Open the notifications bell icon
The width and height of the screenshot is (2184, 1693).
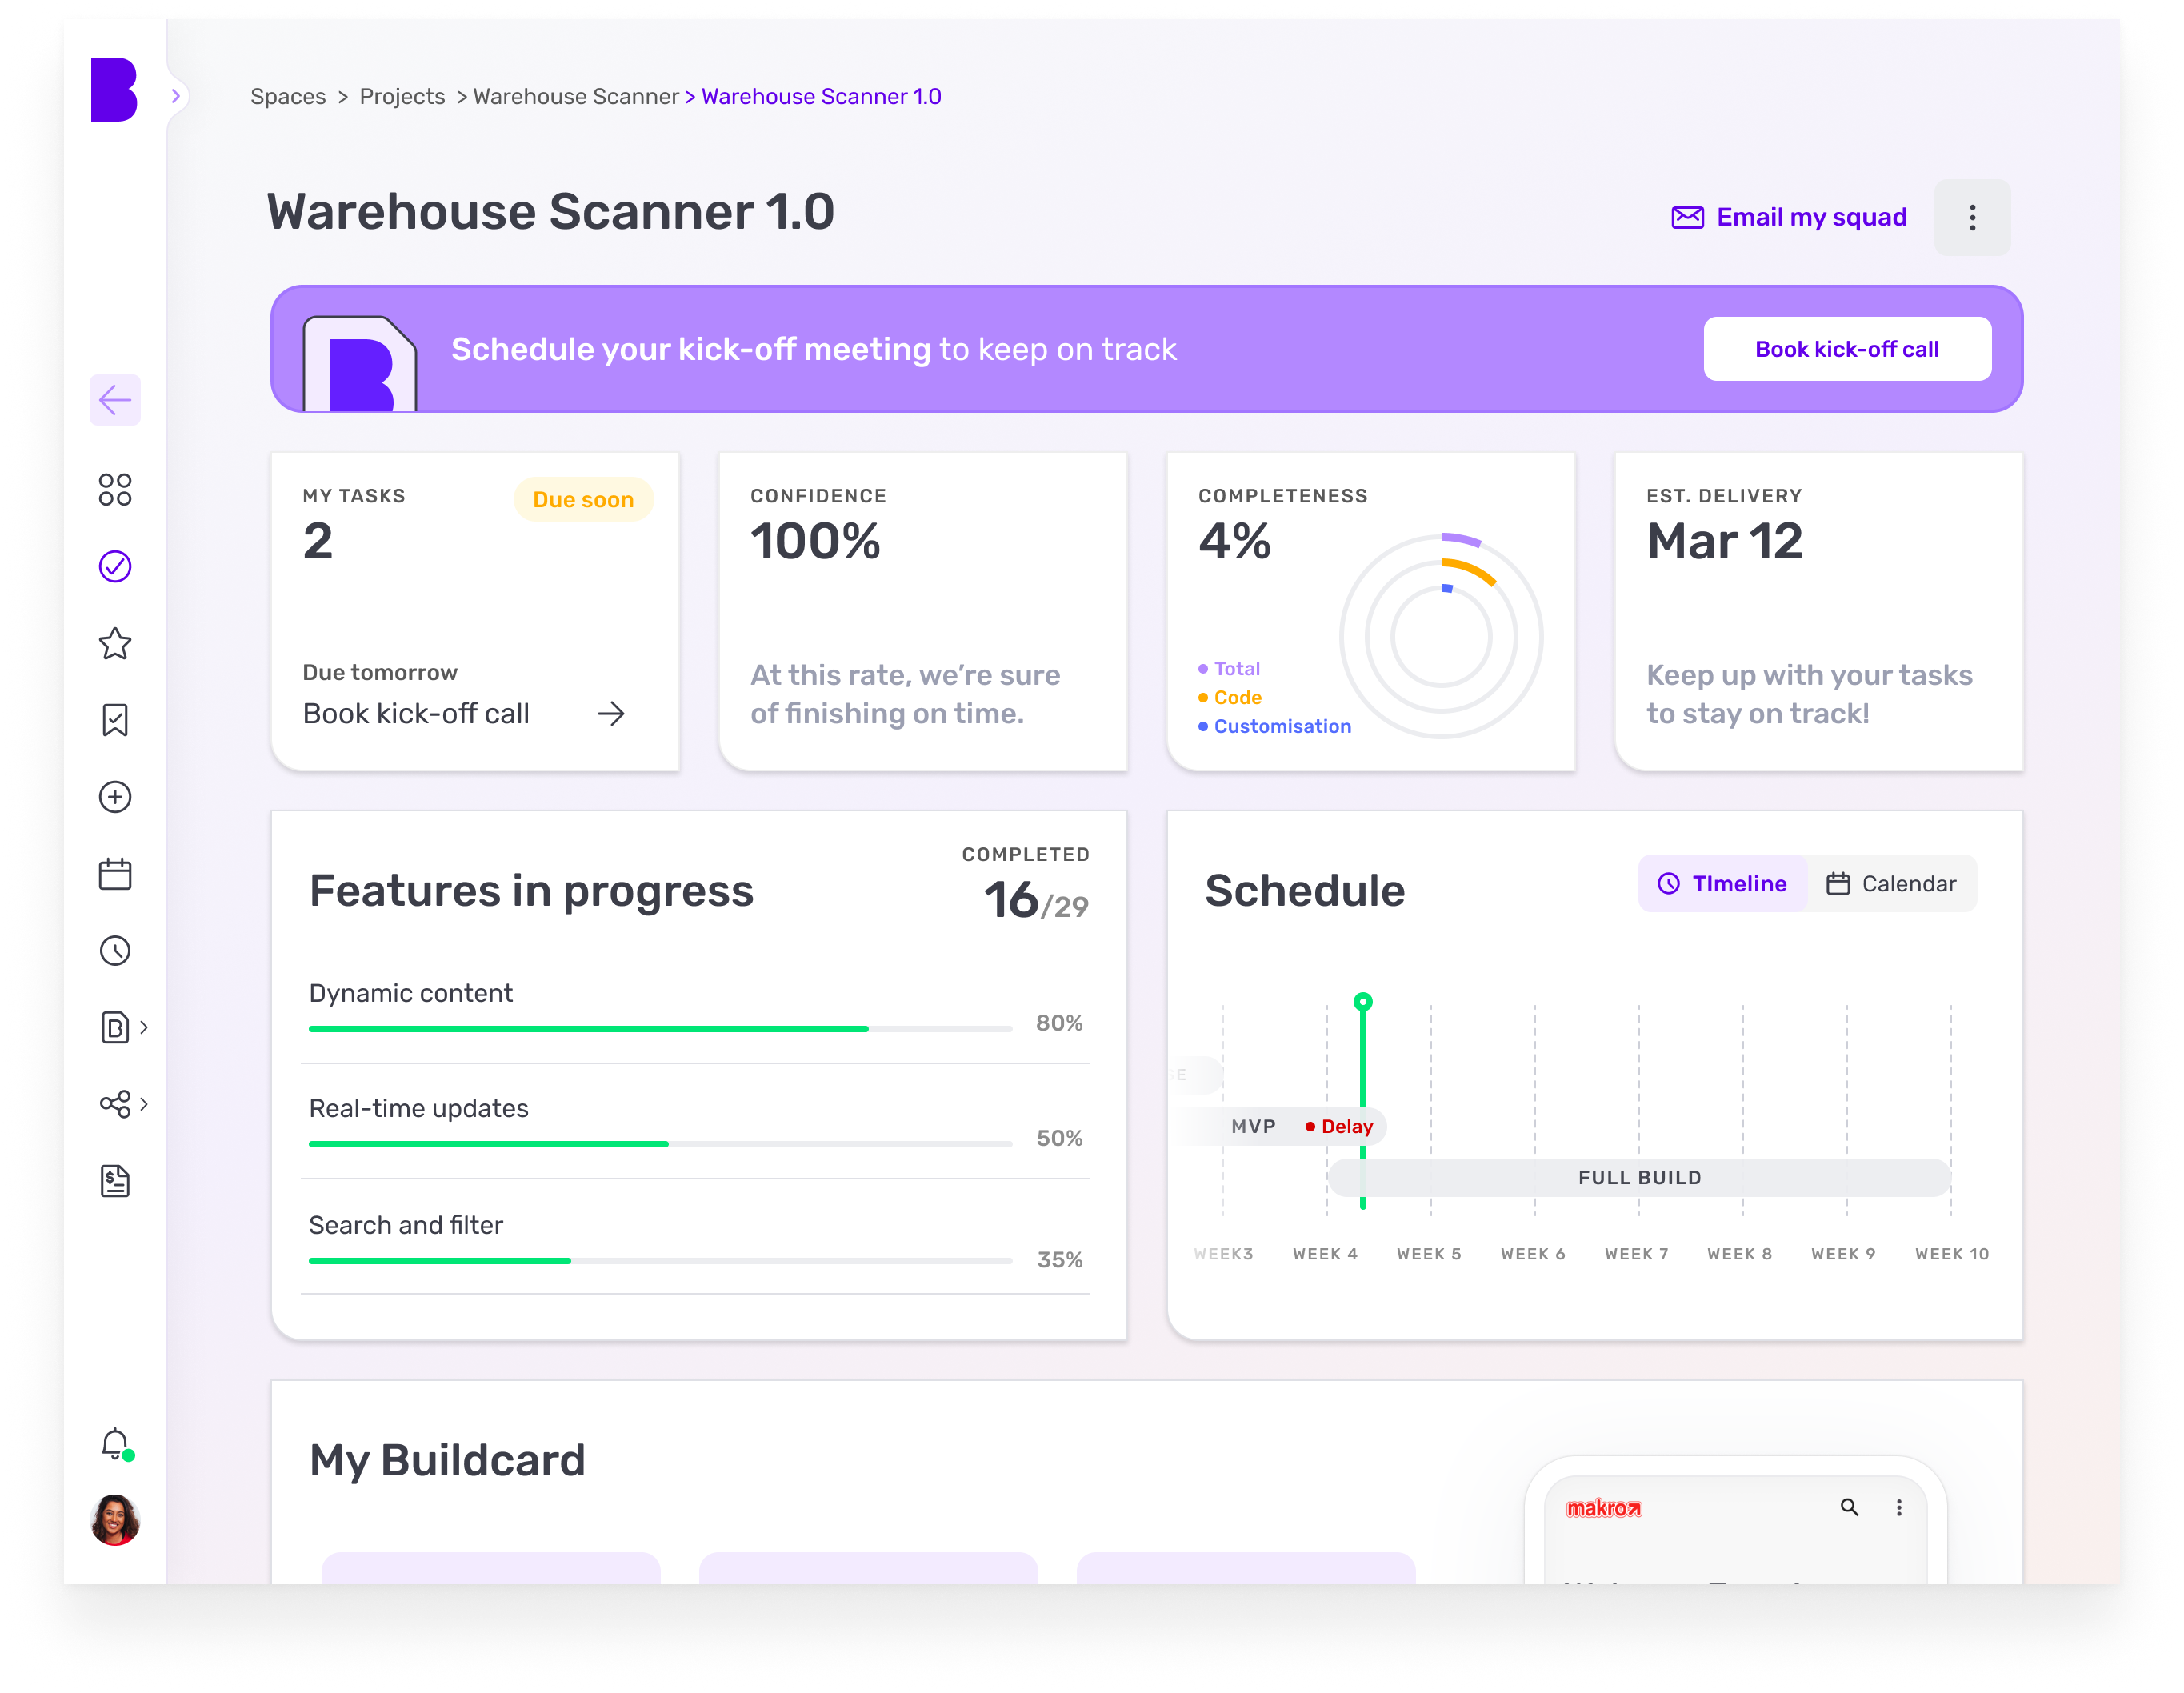[115, 1443]
